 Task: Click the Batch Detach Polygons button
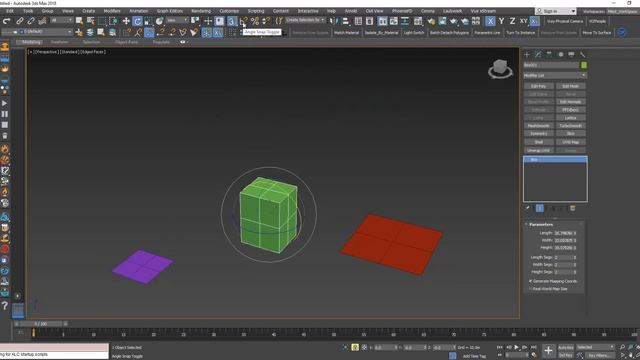click(449, 33)
